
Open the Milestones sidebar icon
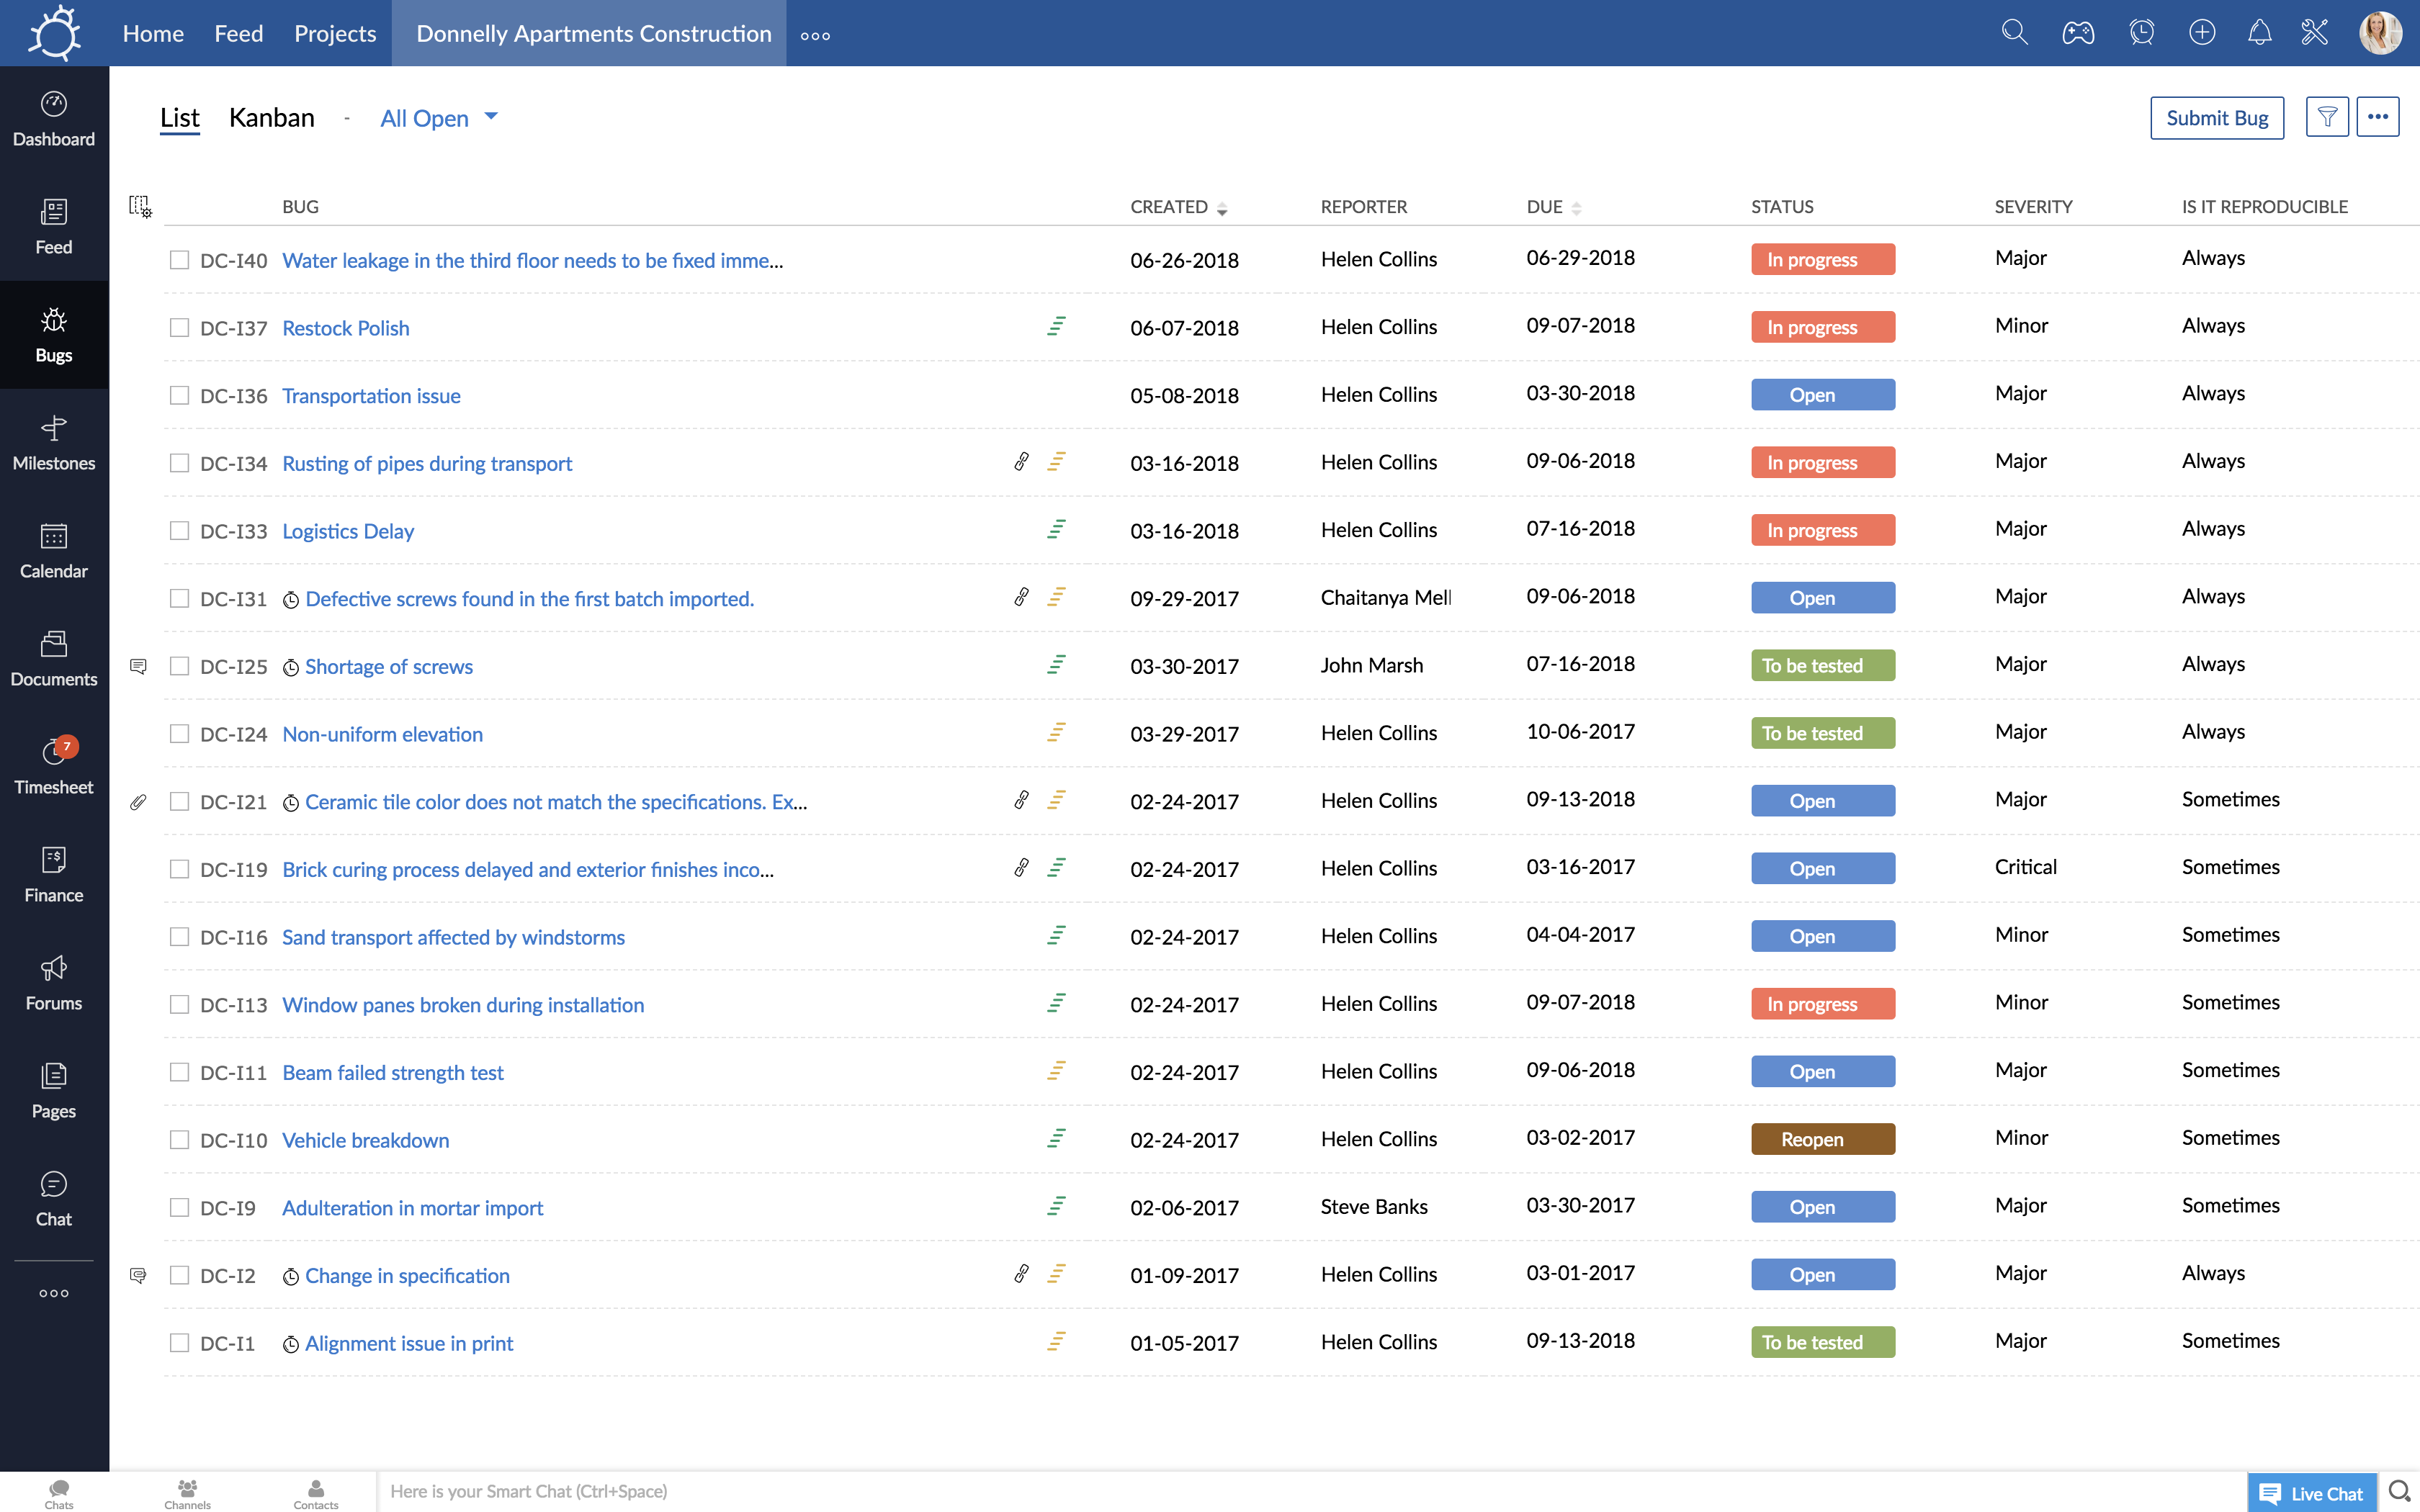54,442
